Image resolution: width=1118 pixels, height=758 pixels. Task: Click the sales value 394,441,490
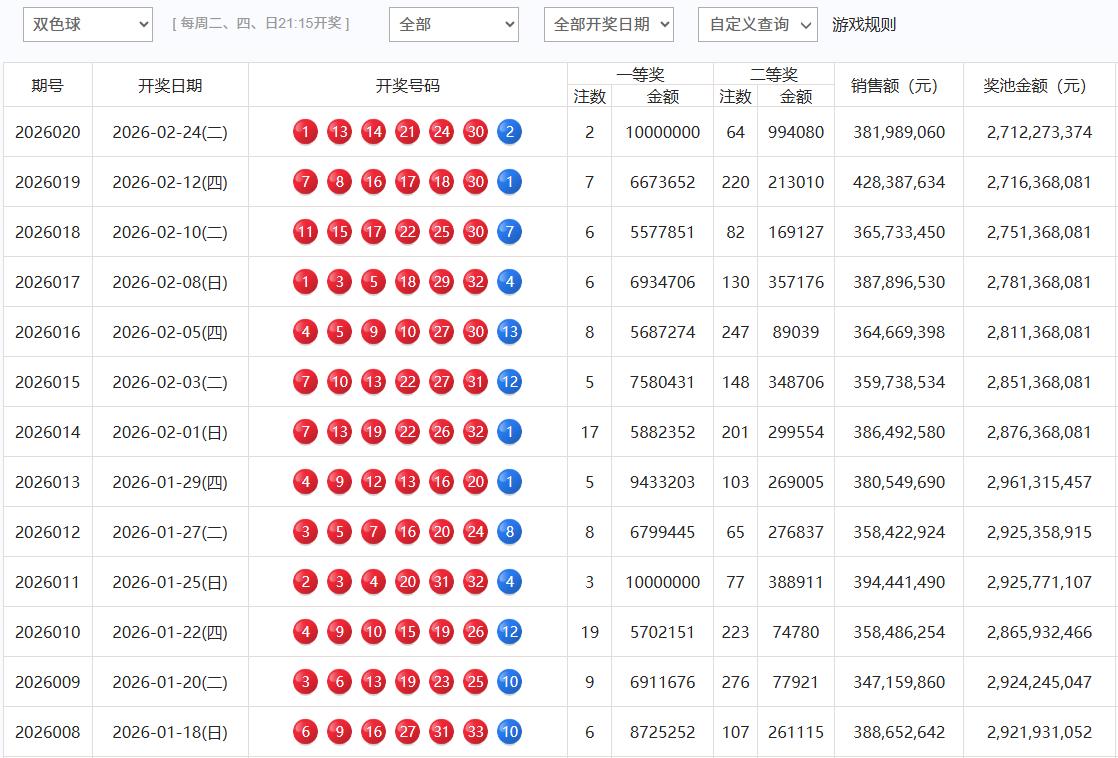[x=898, y=582]
